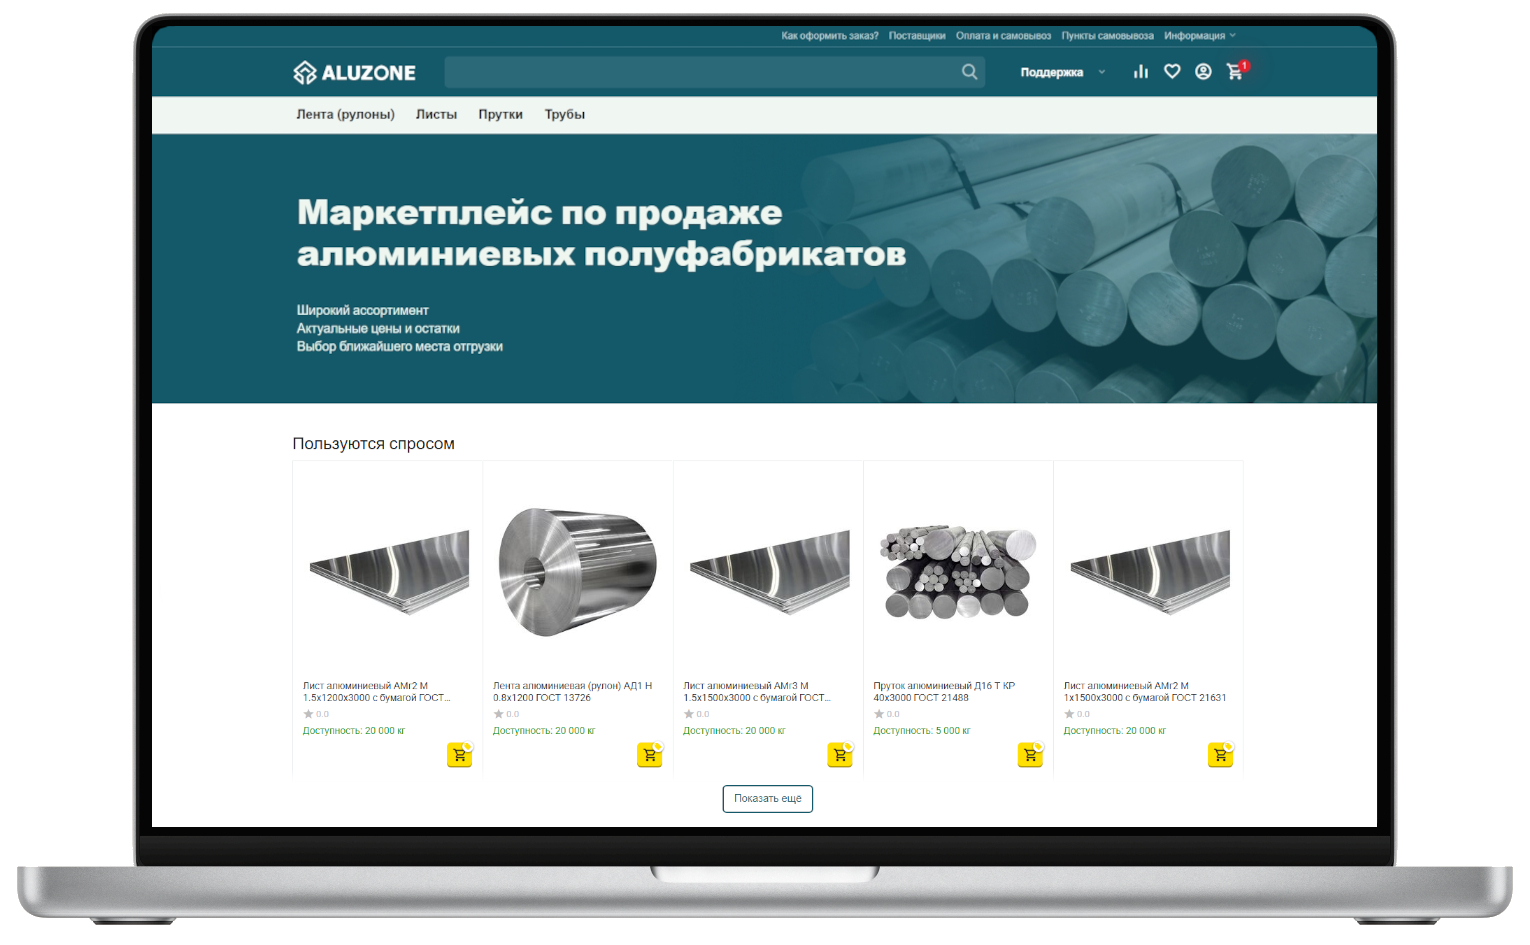Viewport: 1530px width, 945px height.
Task: Click the search input field
Action: pyautogui.click(x=700, y=72)
